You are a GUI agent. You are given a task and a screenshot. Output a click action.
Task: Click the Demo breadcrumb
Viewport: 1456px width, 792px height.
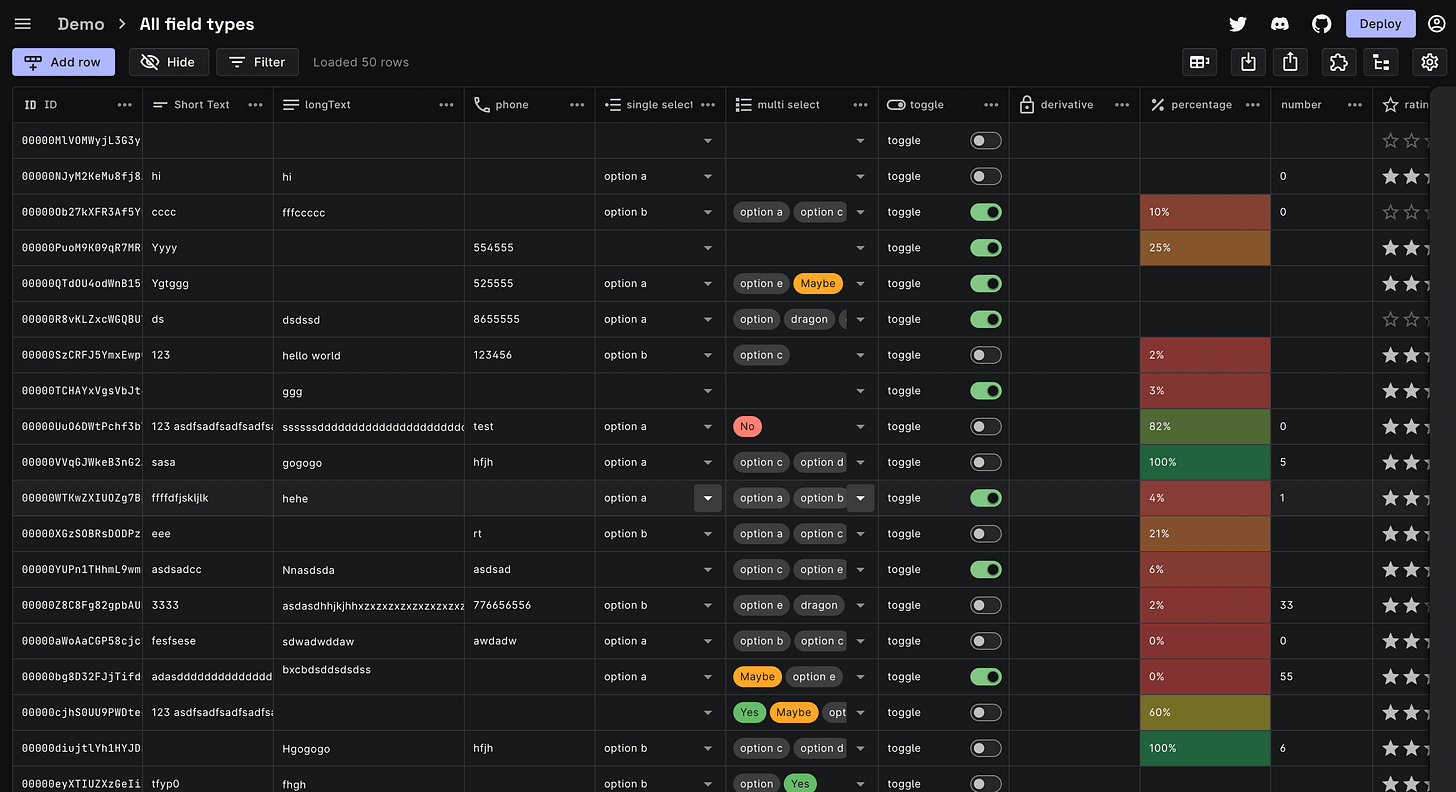pos(81,24)
